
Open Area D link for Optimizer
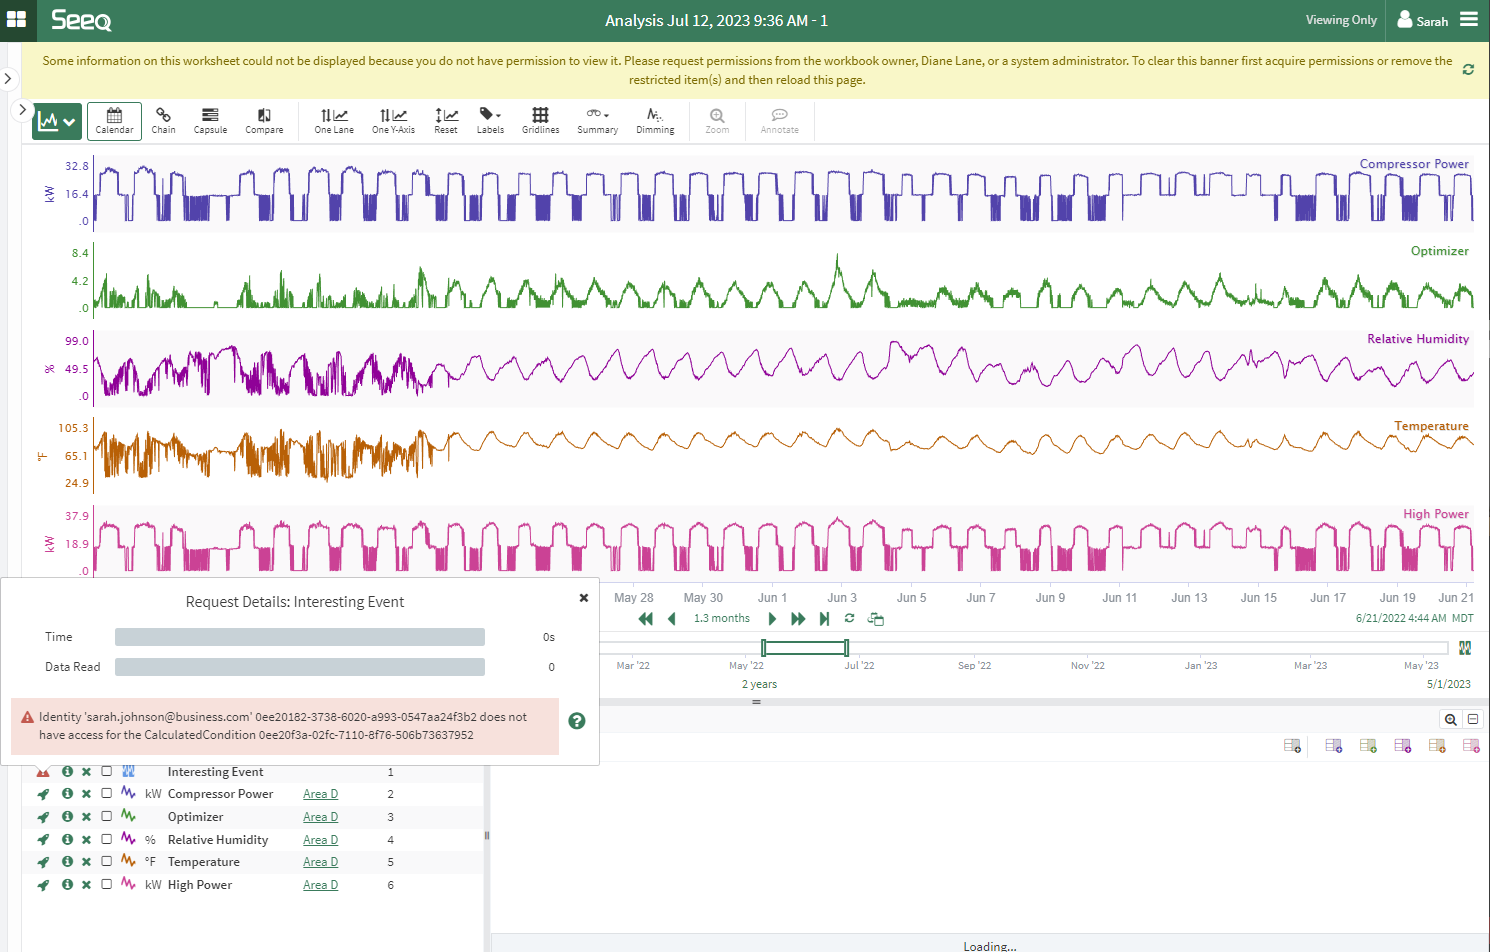pyautogui.click(x=320, y=817)
